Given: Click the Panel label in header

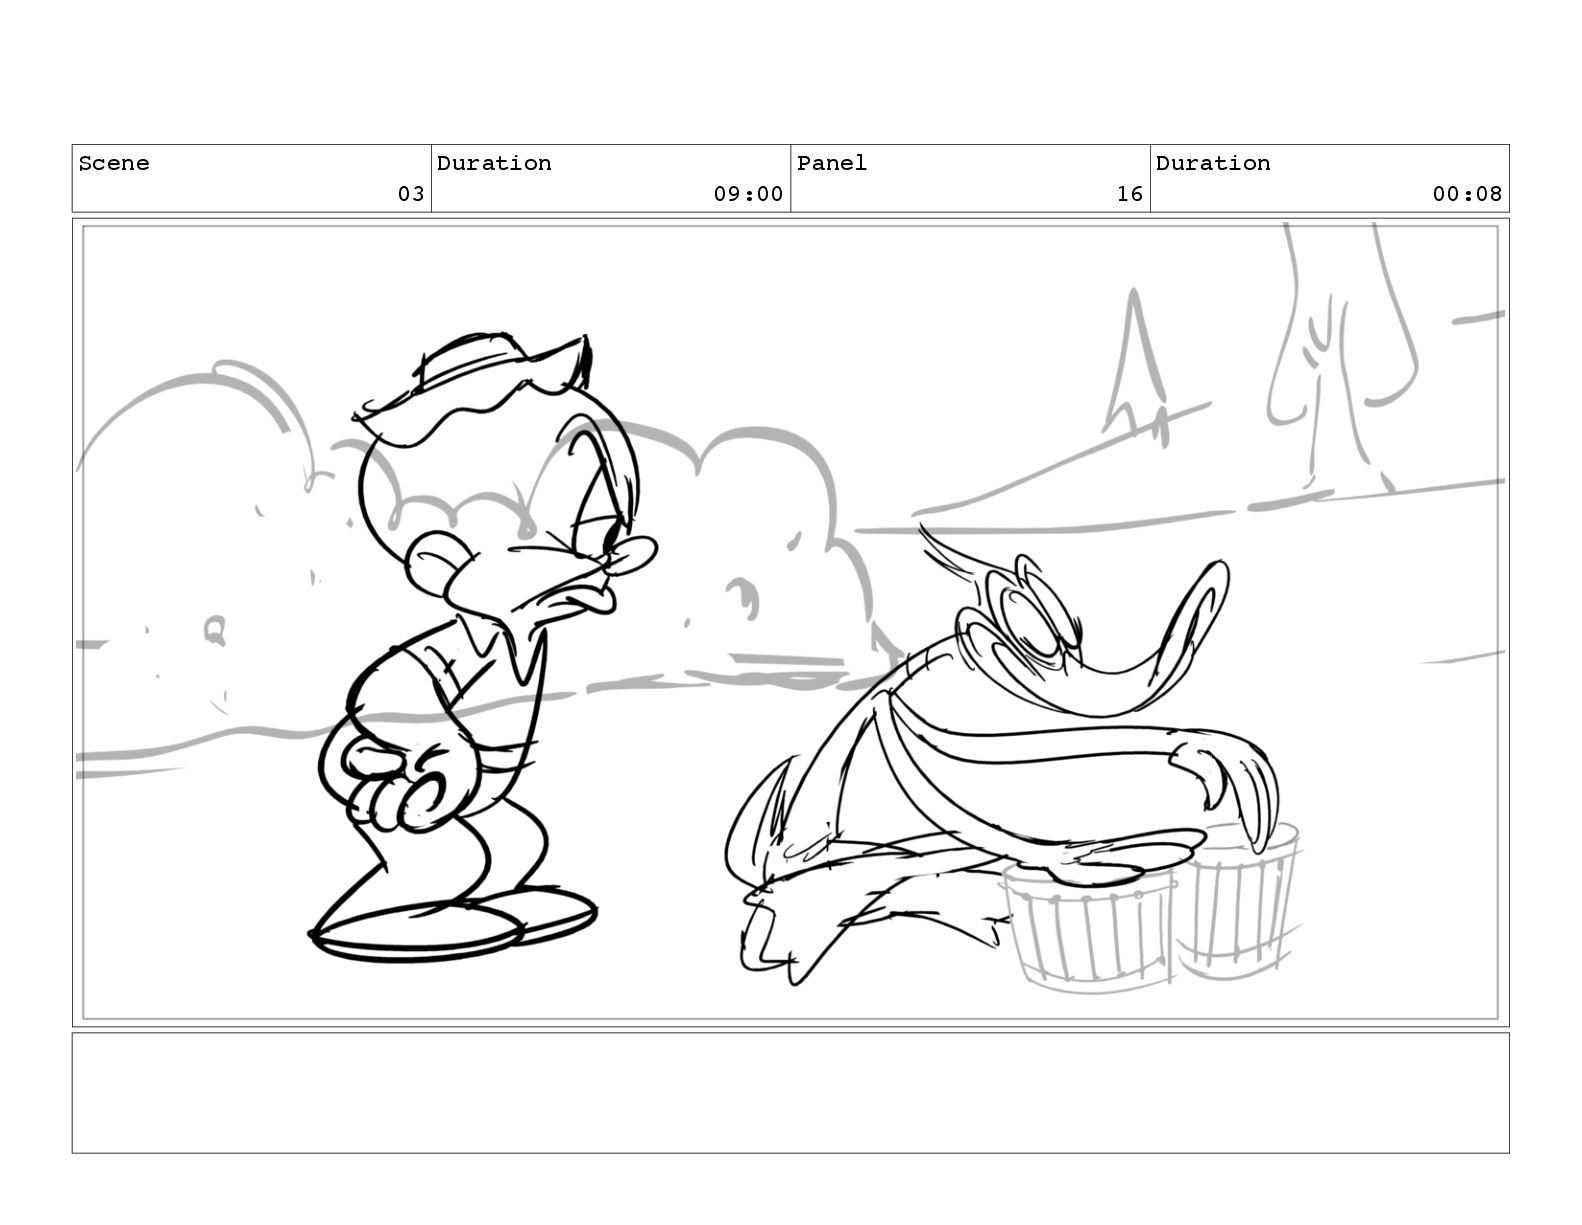Looking at the screenshot, I should 832,163.
